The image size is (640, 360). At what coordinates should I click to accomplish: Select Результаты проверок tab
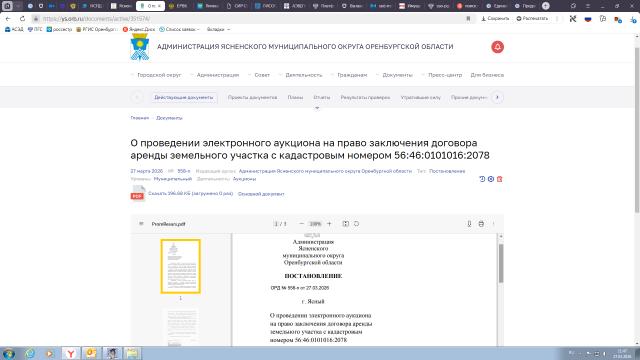tap(365, 98)
